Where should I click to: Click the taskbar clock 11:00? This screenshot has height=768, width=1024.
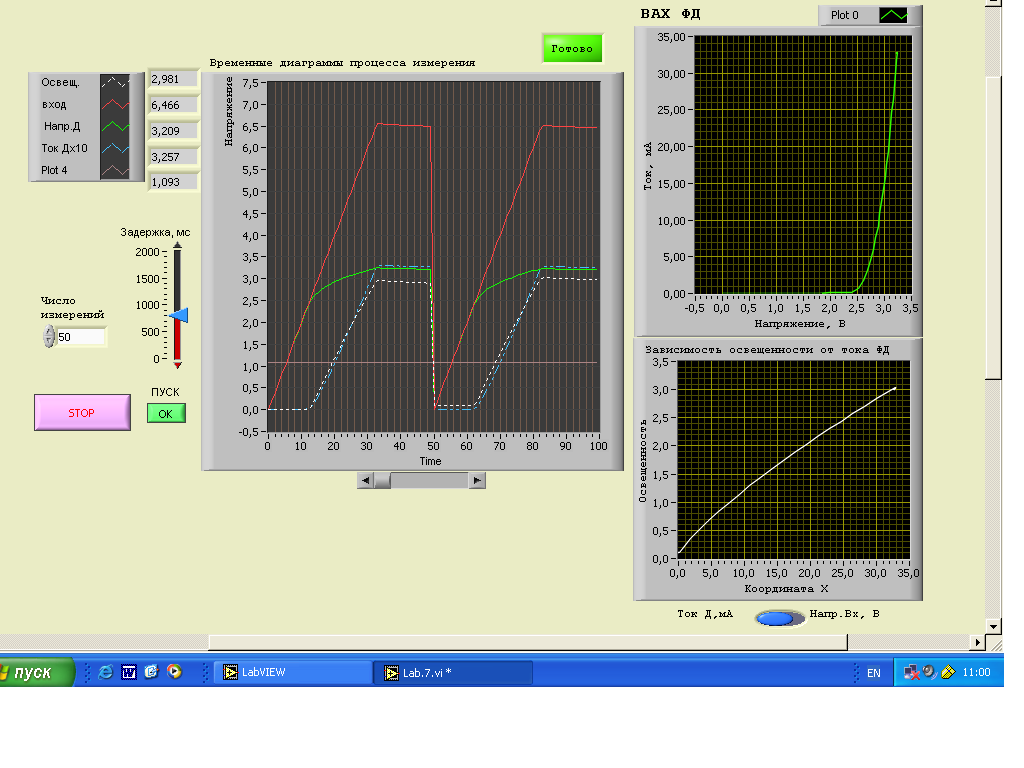click(x=976, y=673)
